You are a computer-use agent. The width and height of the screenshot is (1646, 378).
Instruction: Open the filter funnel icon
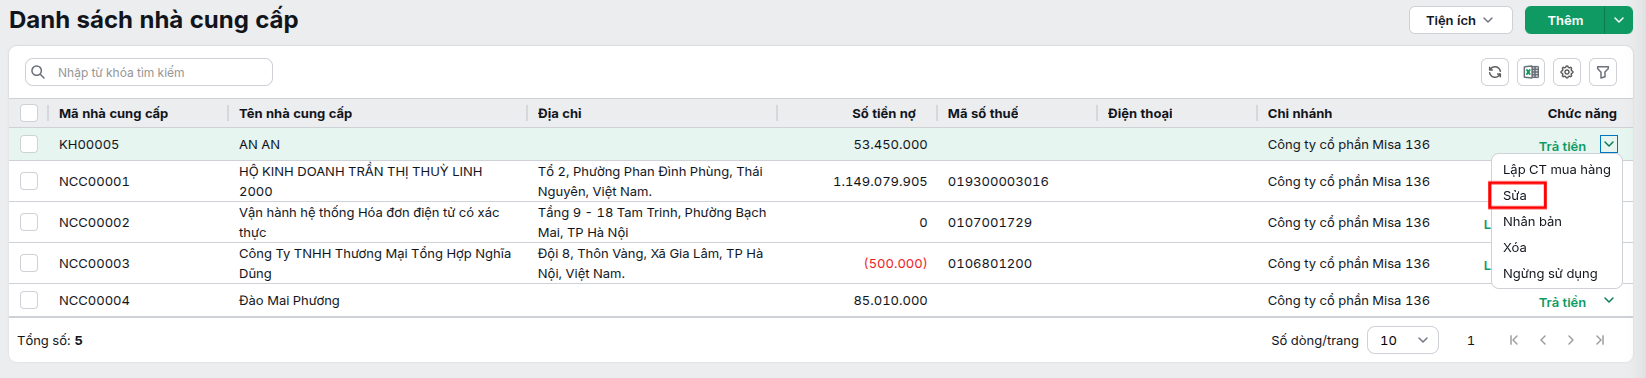pos(1603,72)
